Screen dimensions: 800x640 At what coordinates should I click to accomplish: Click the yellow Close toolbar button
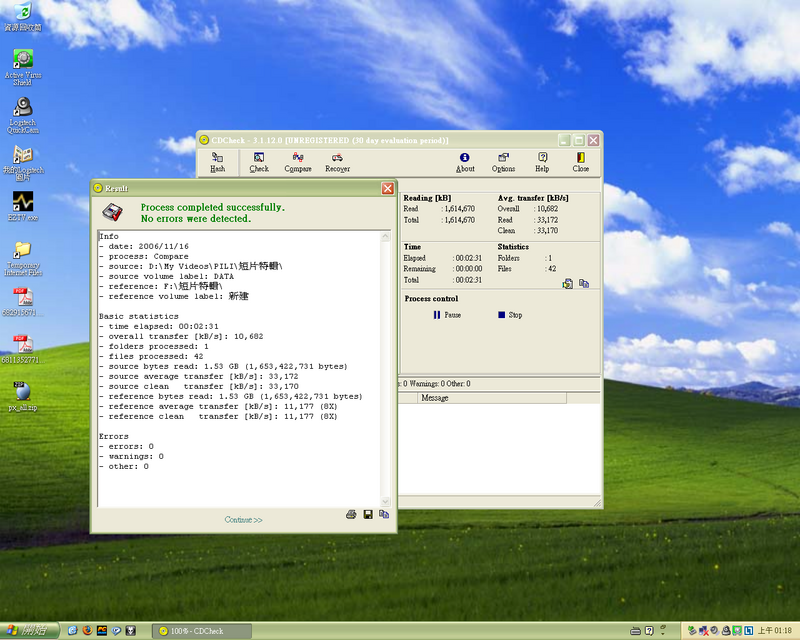point(581,162)
